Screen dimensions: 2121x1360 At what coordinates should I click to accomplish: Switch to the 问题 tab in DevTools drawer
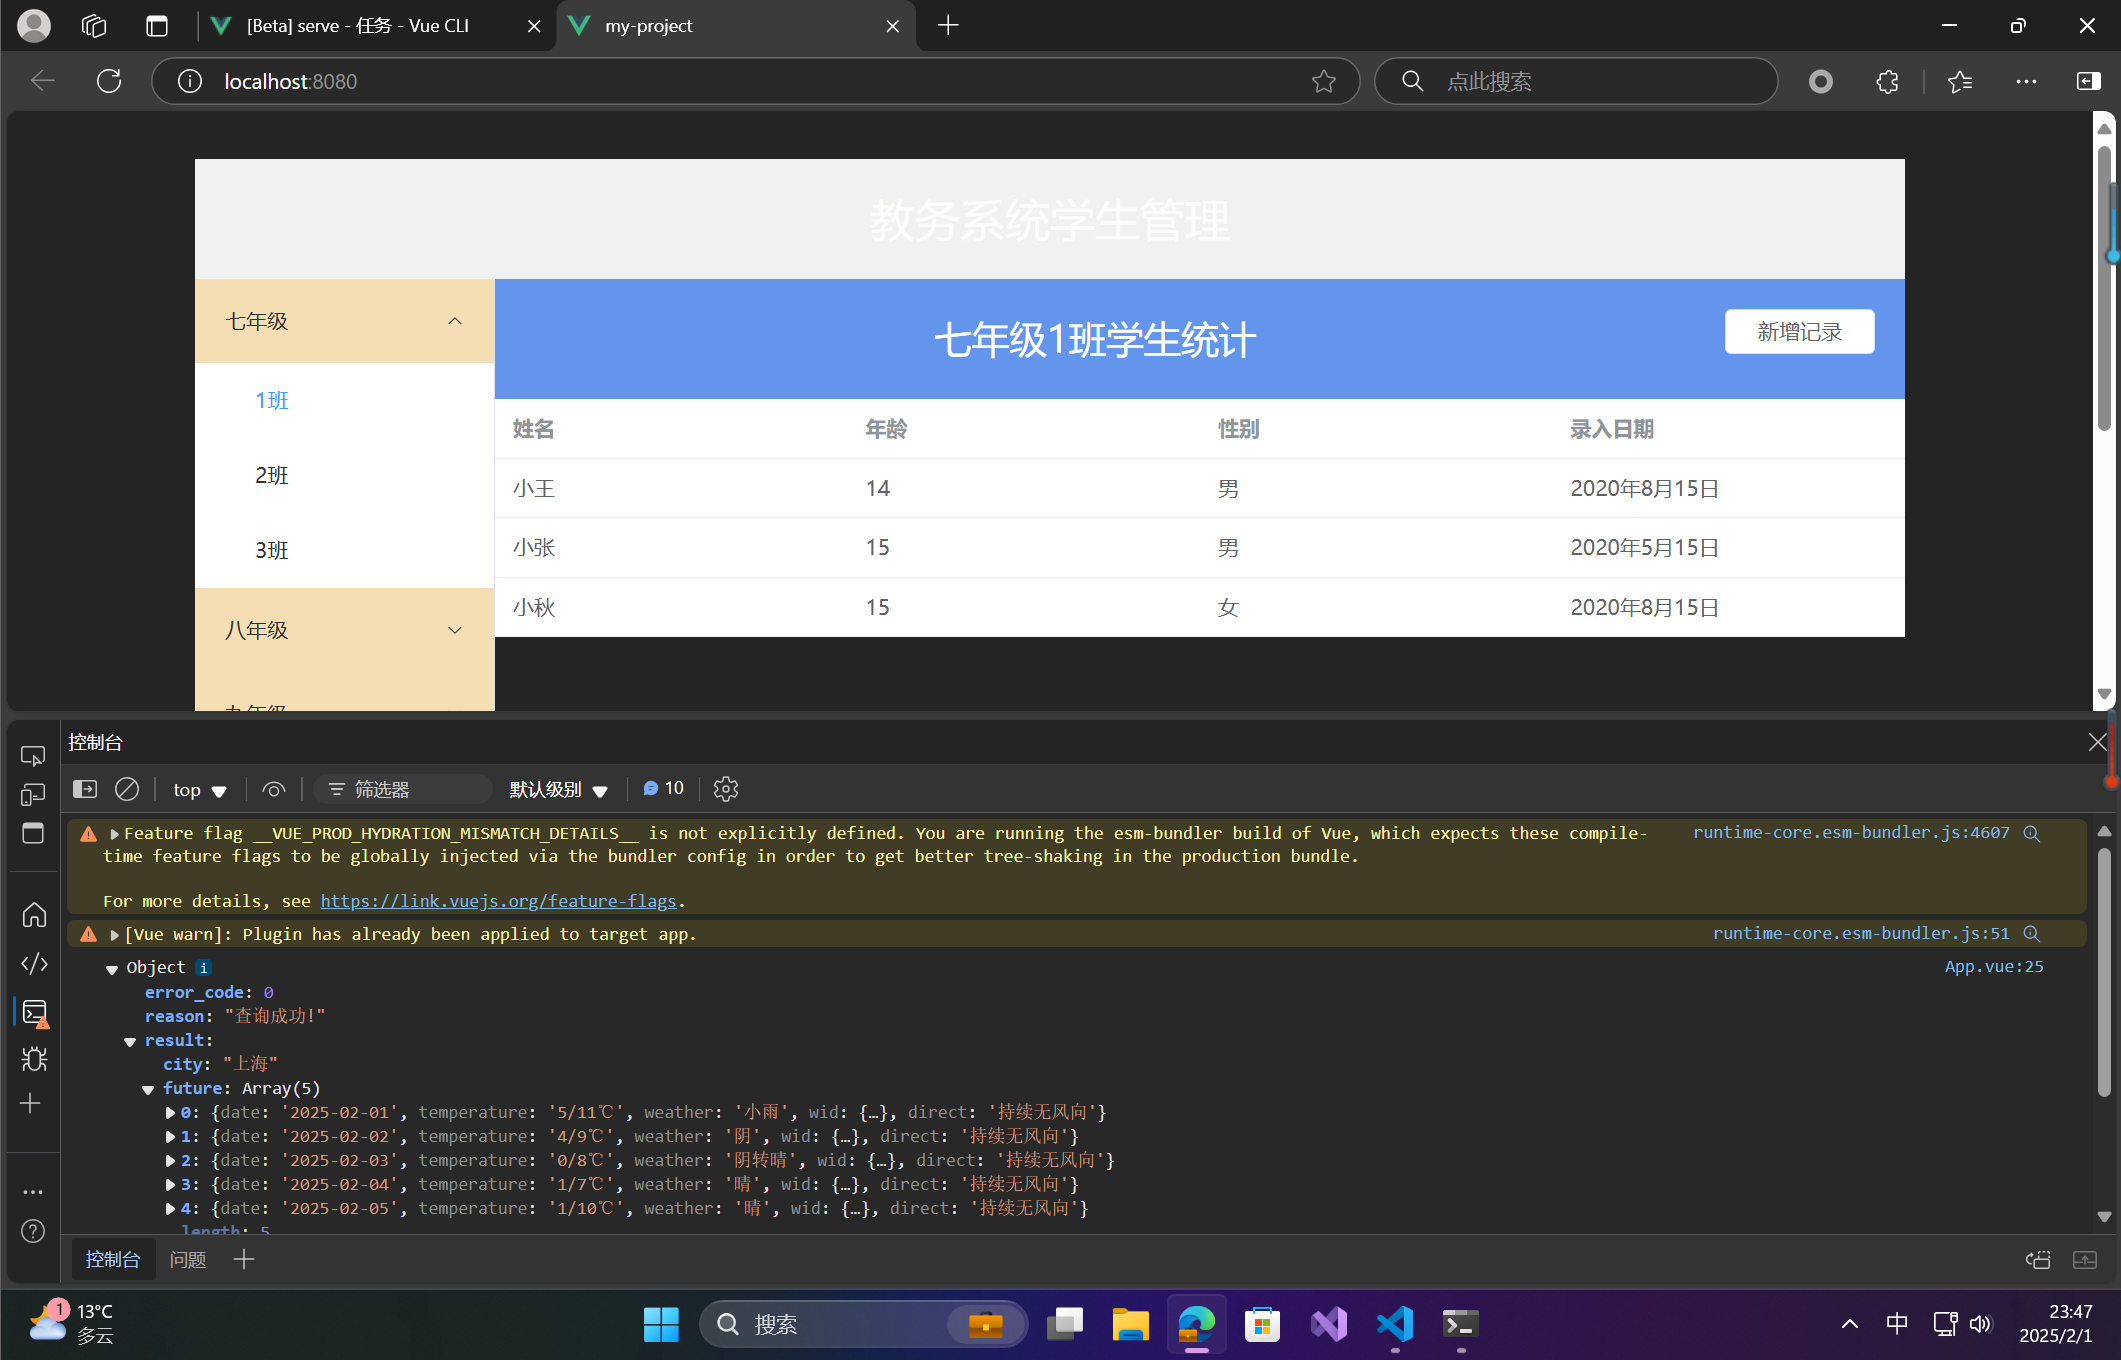point(187,1259)
